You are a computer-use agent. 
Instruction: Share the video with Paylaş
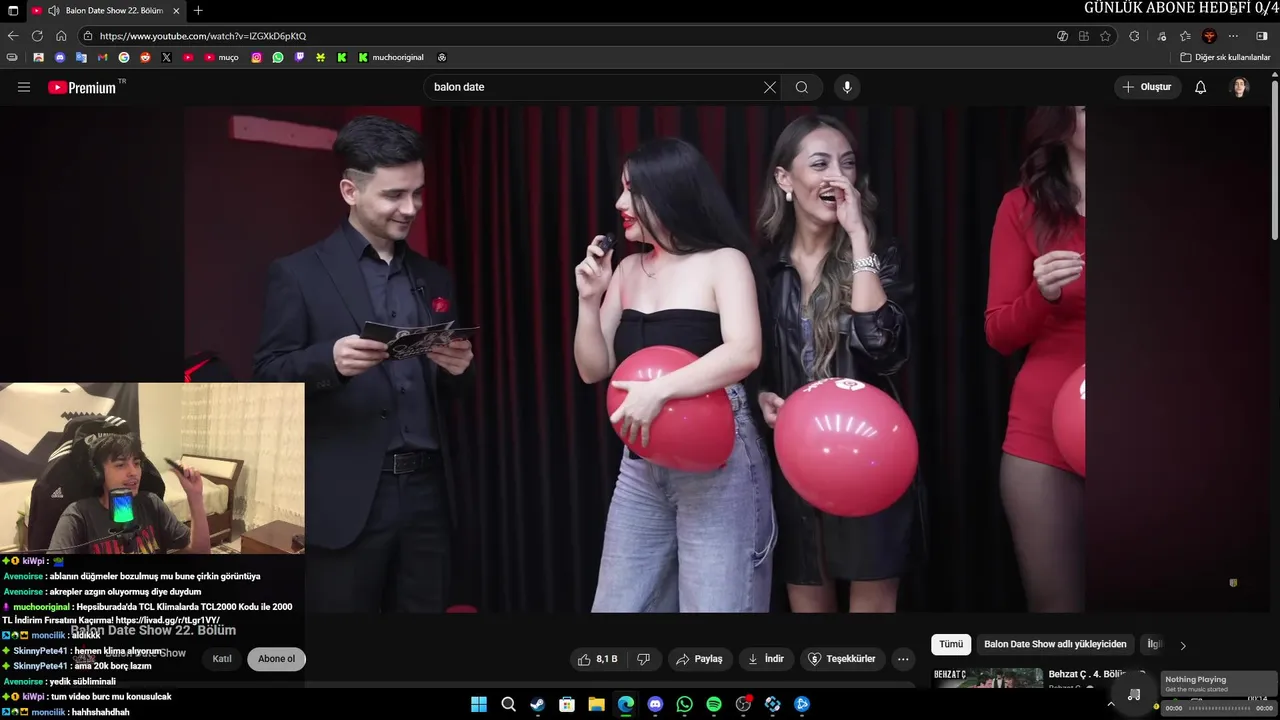(699, 659)
